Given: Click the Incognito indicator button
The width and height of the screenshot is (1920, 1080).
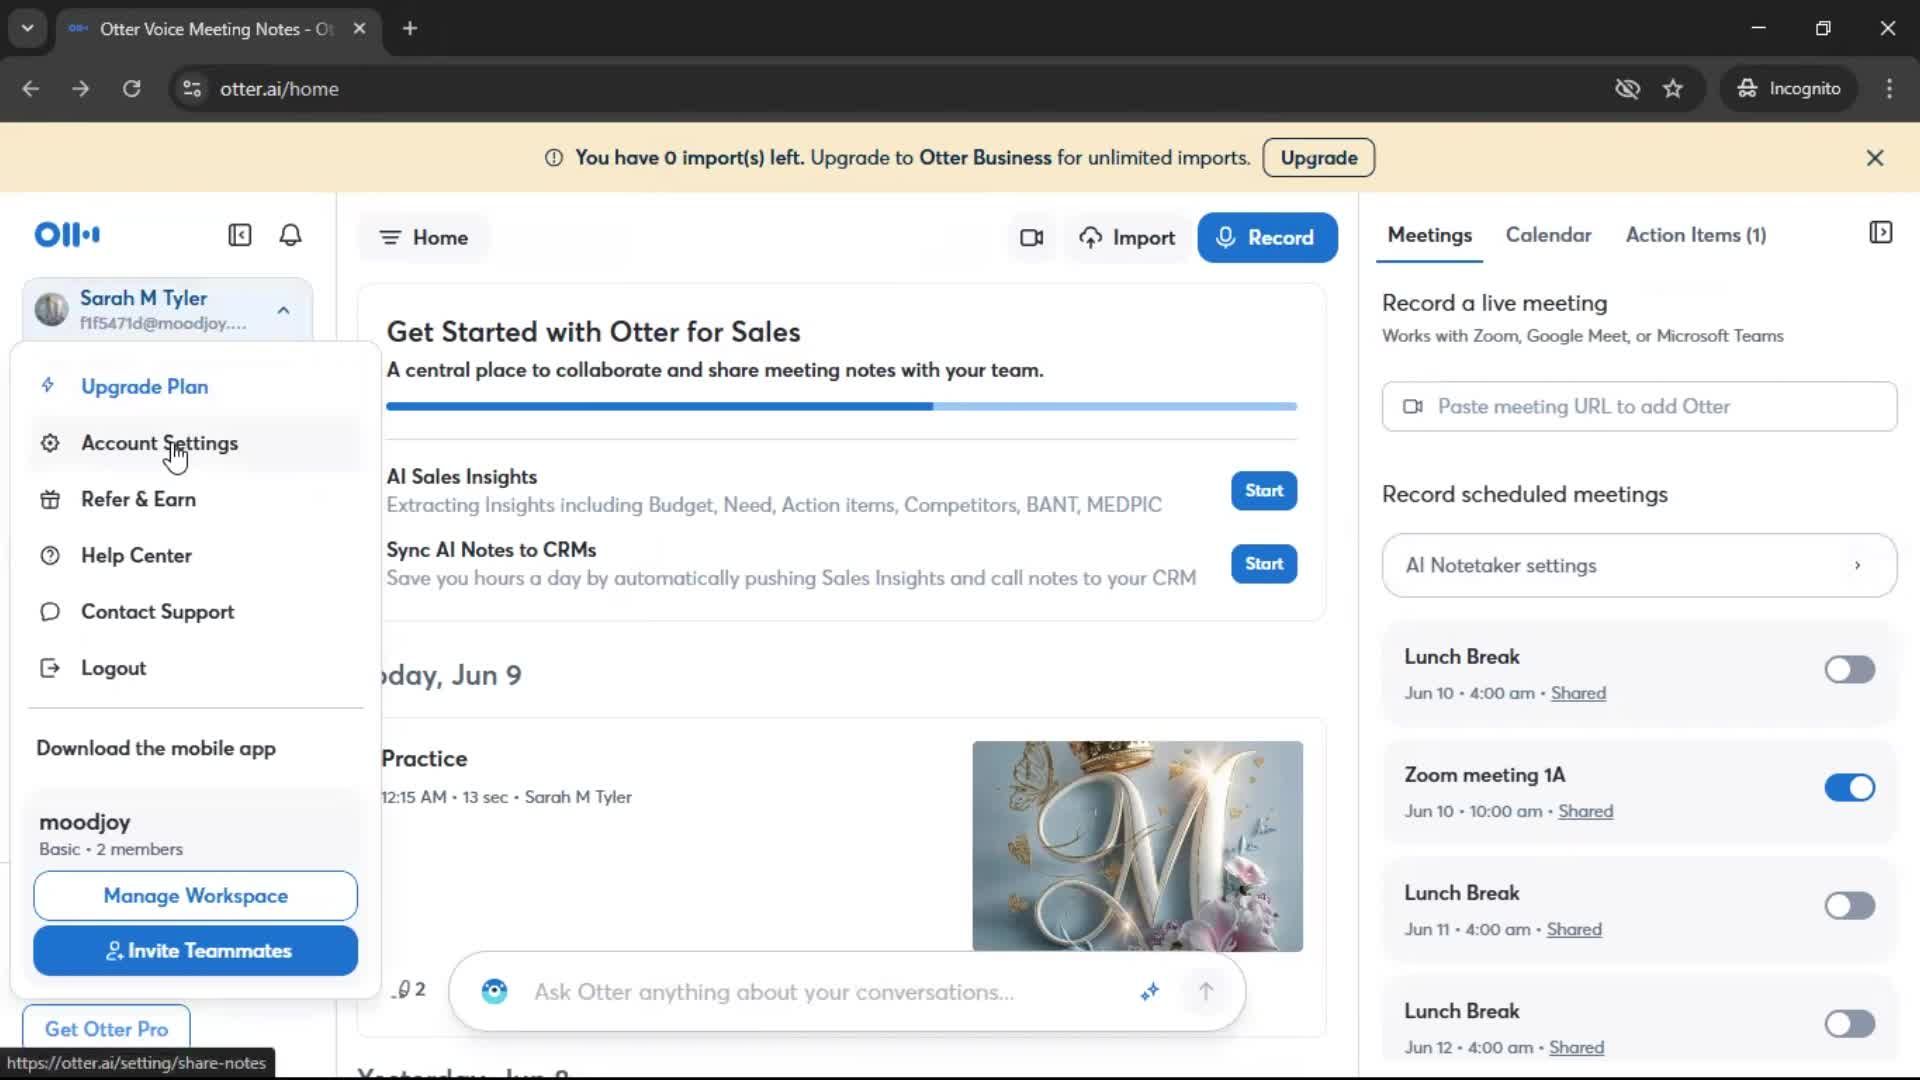Looking at the screenshot, I should coord(1789,89).
